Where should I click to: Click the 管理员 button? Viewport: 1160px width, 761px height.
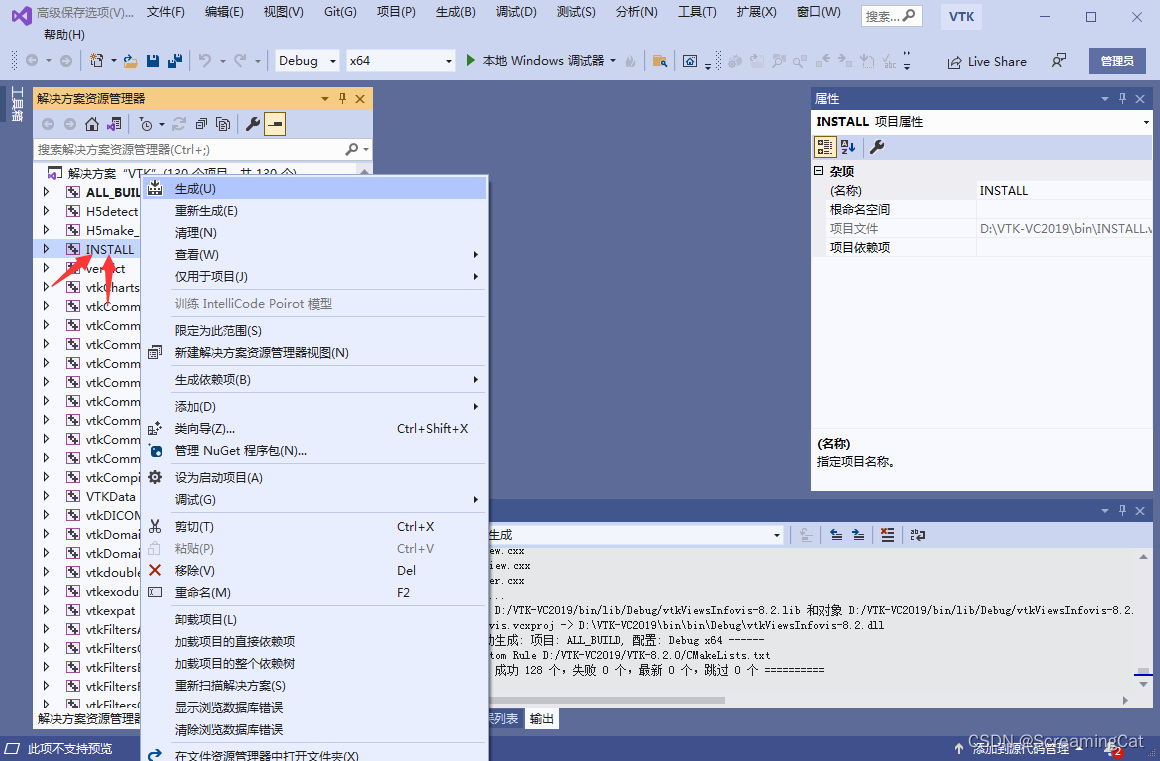[1116, 61]
